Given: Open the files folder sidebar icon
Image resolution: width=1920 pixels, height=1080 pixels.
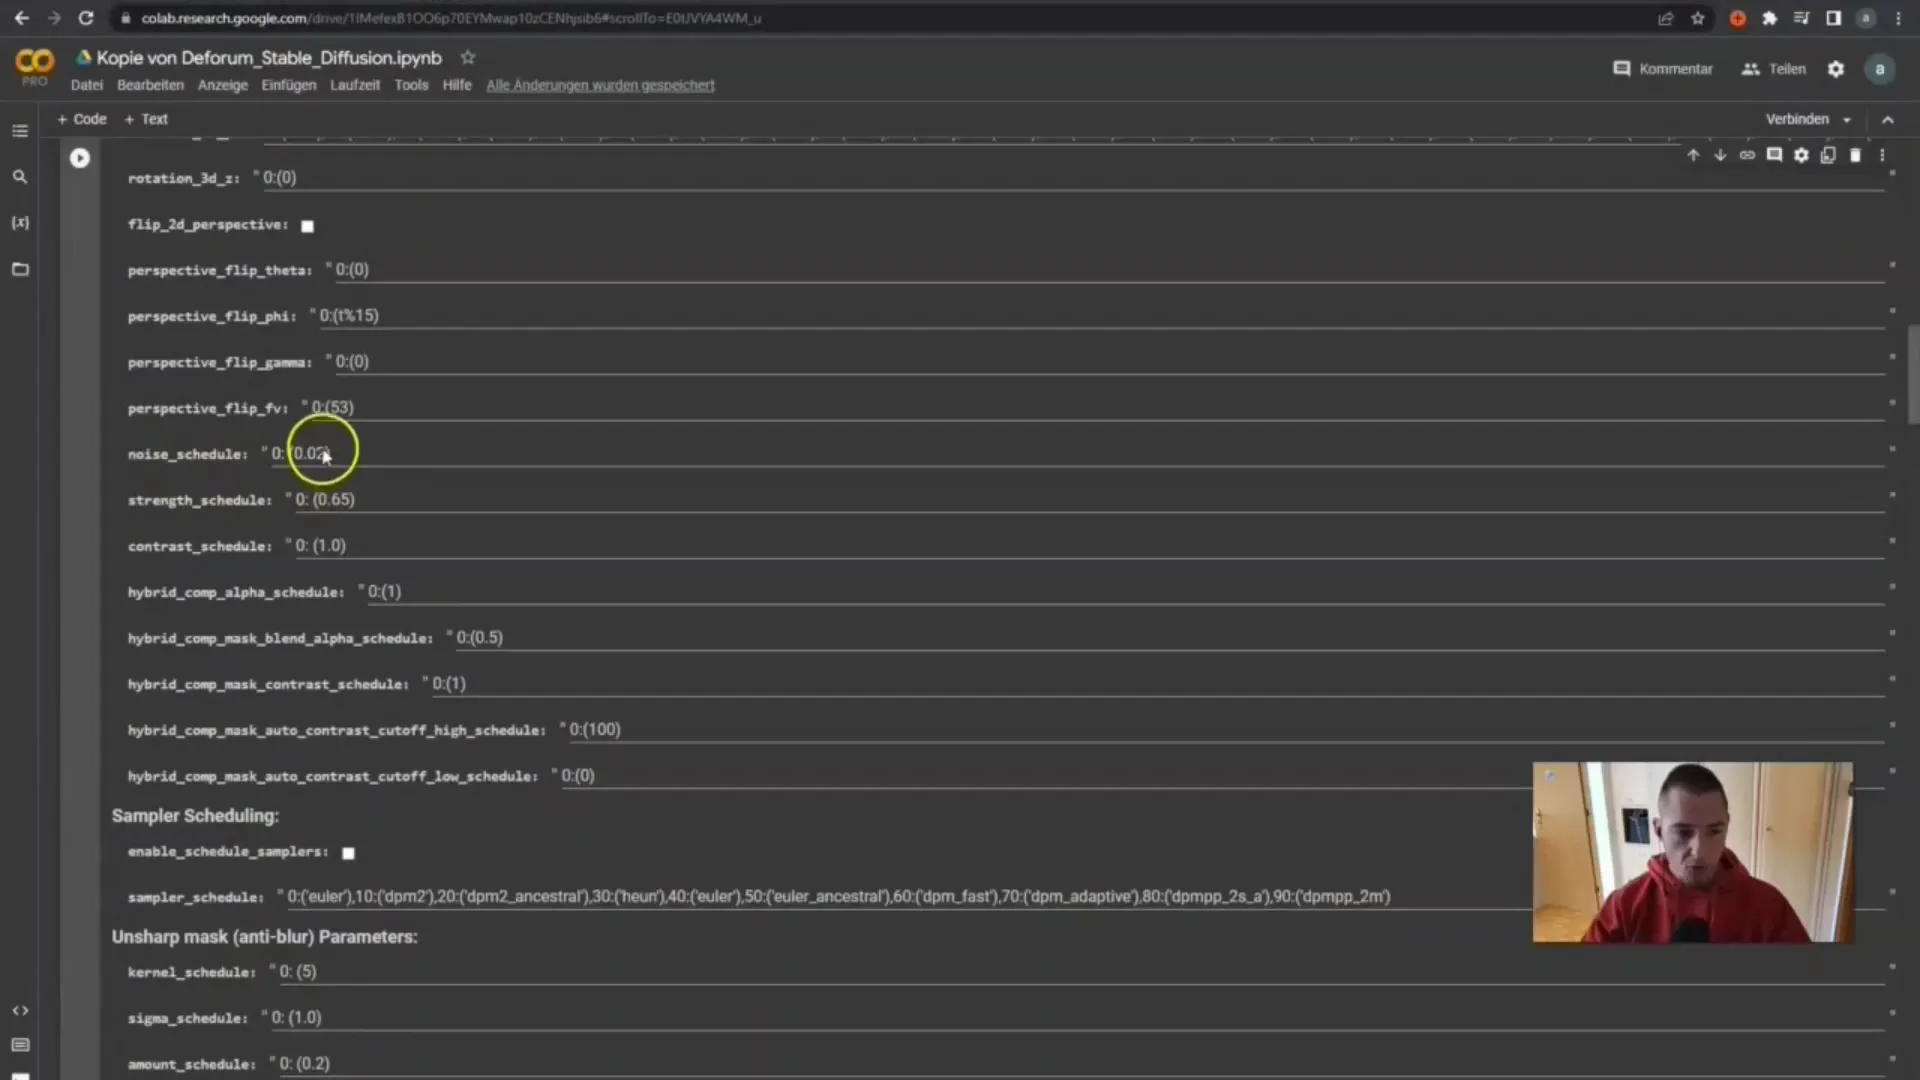Looking at the screenshot, I should click(x=20, y=269).
